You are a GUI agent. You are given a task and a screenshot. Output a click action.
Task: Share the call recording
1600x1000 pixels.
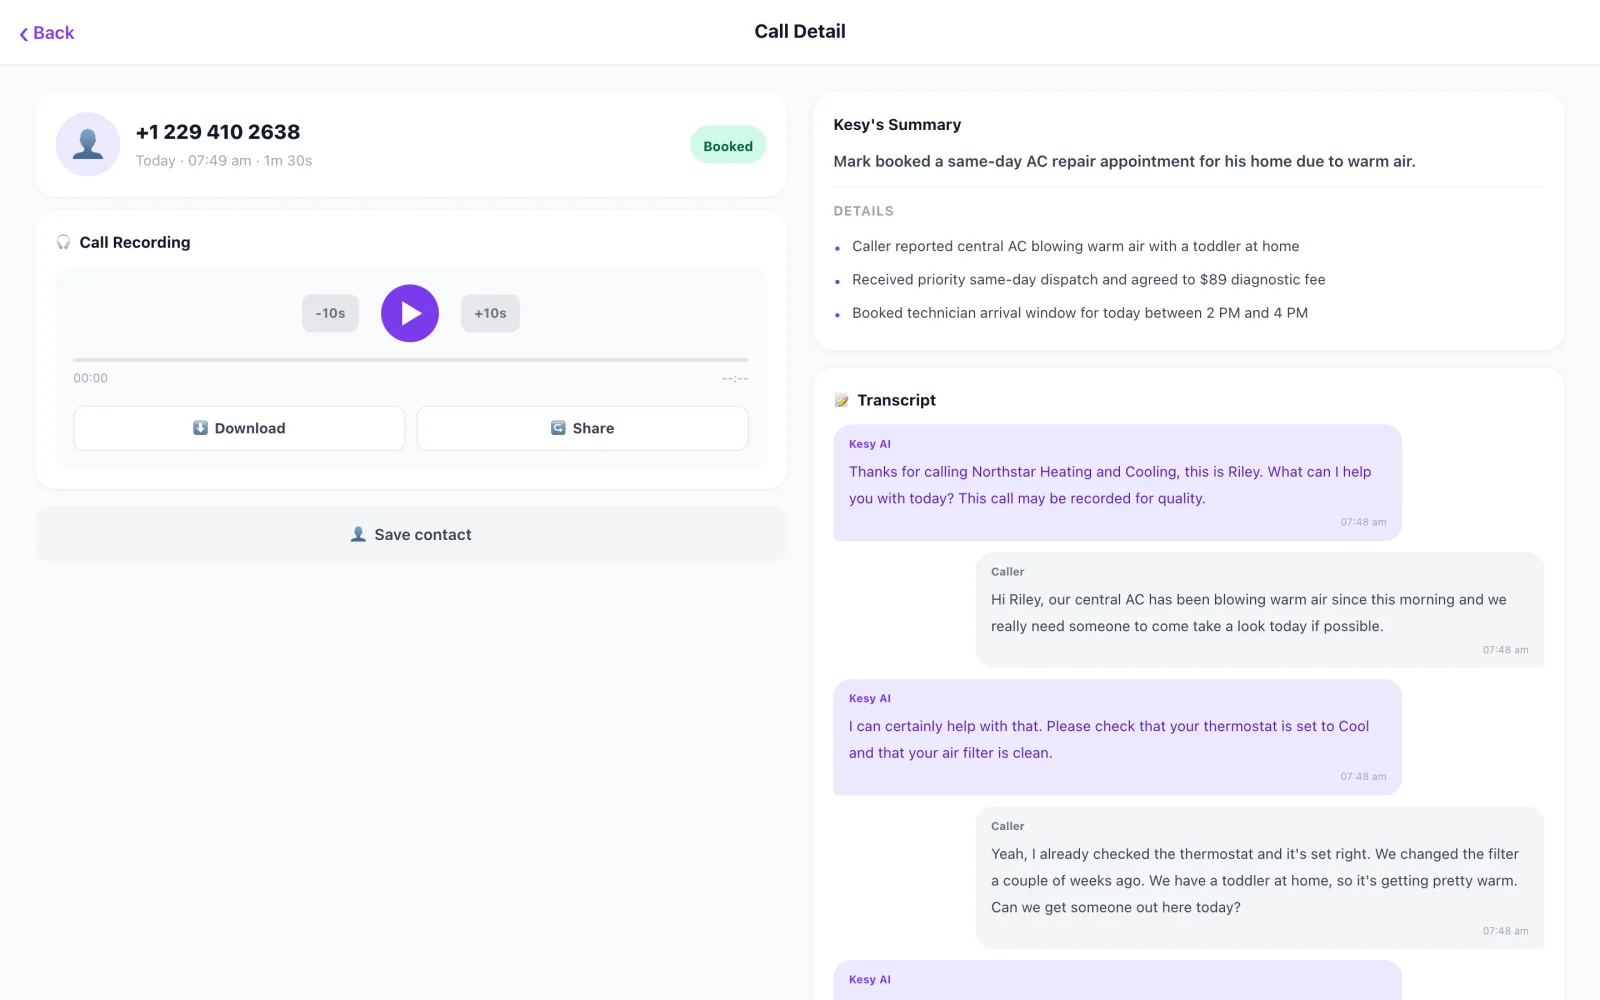[583, 428]
